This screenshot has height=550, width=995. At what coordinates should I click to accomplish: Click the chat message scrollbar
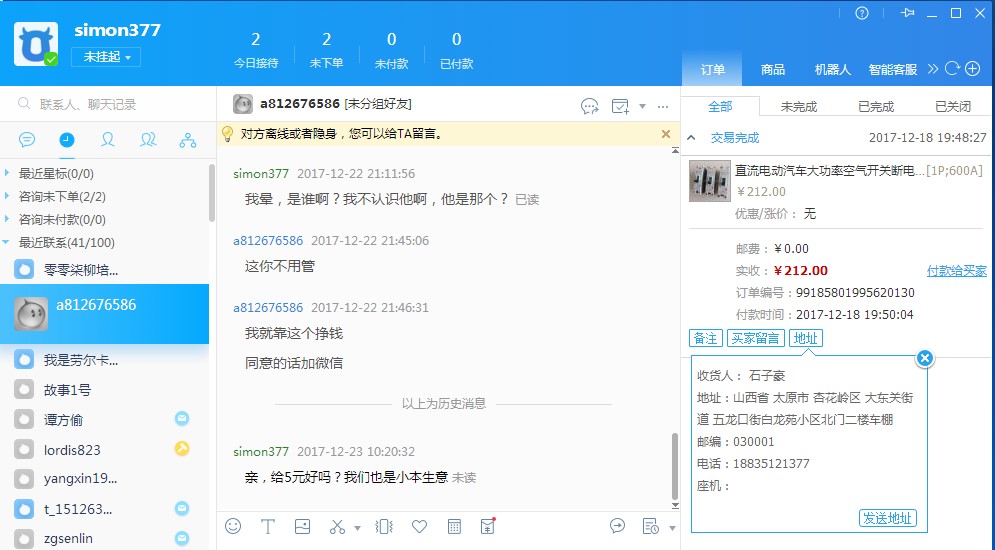coord(675,466)
